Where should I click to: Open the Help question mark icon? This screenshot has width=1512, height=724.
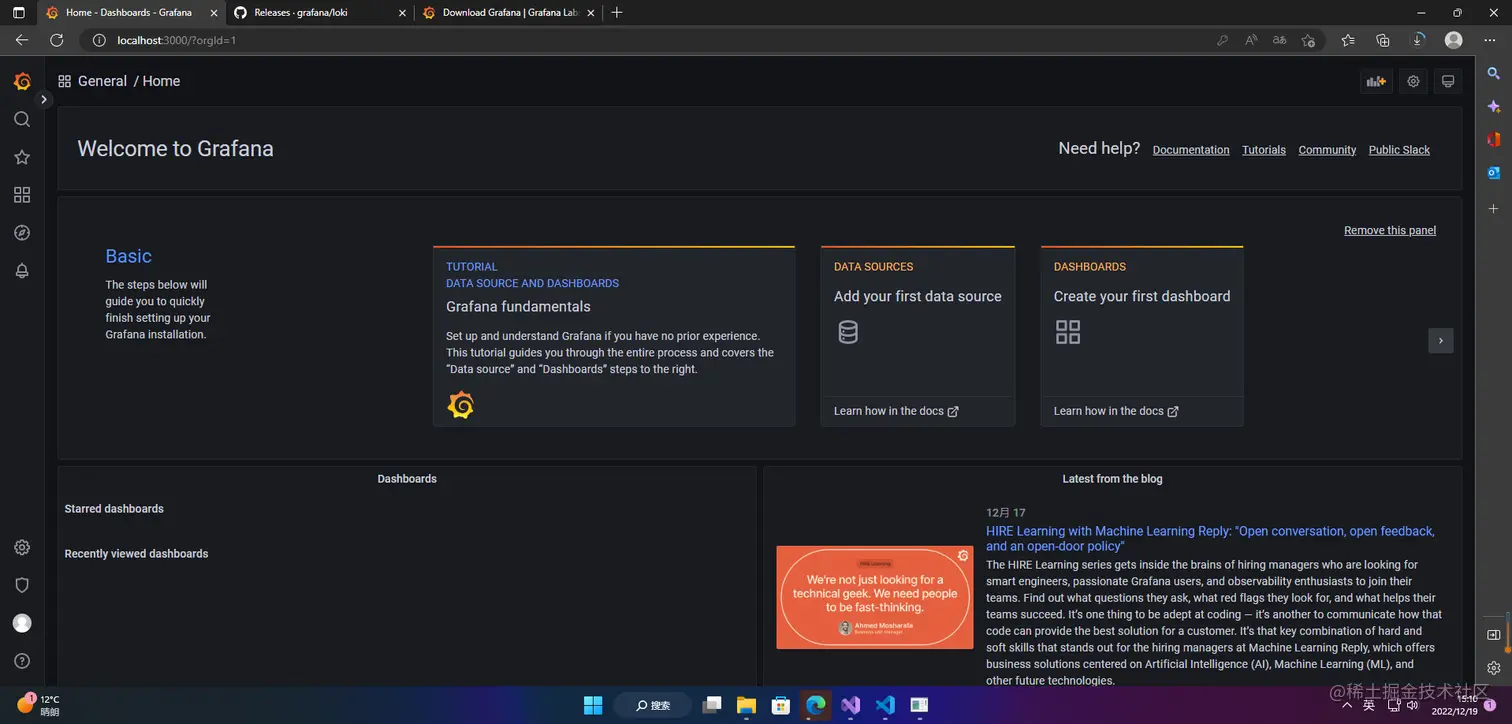click(22, 661)
